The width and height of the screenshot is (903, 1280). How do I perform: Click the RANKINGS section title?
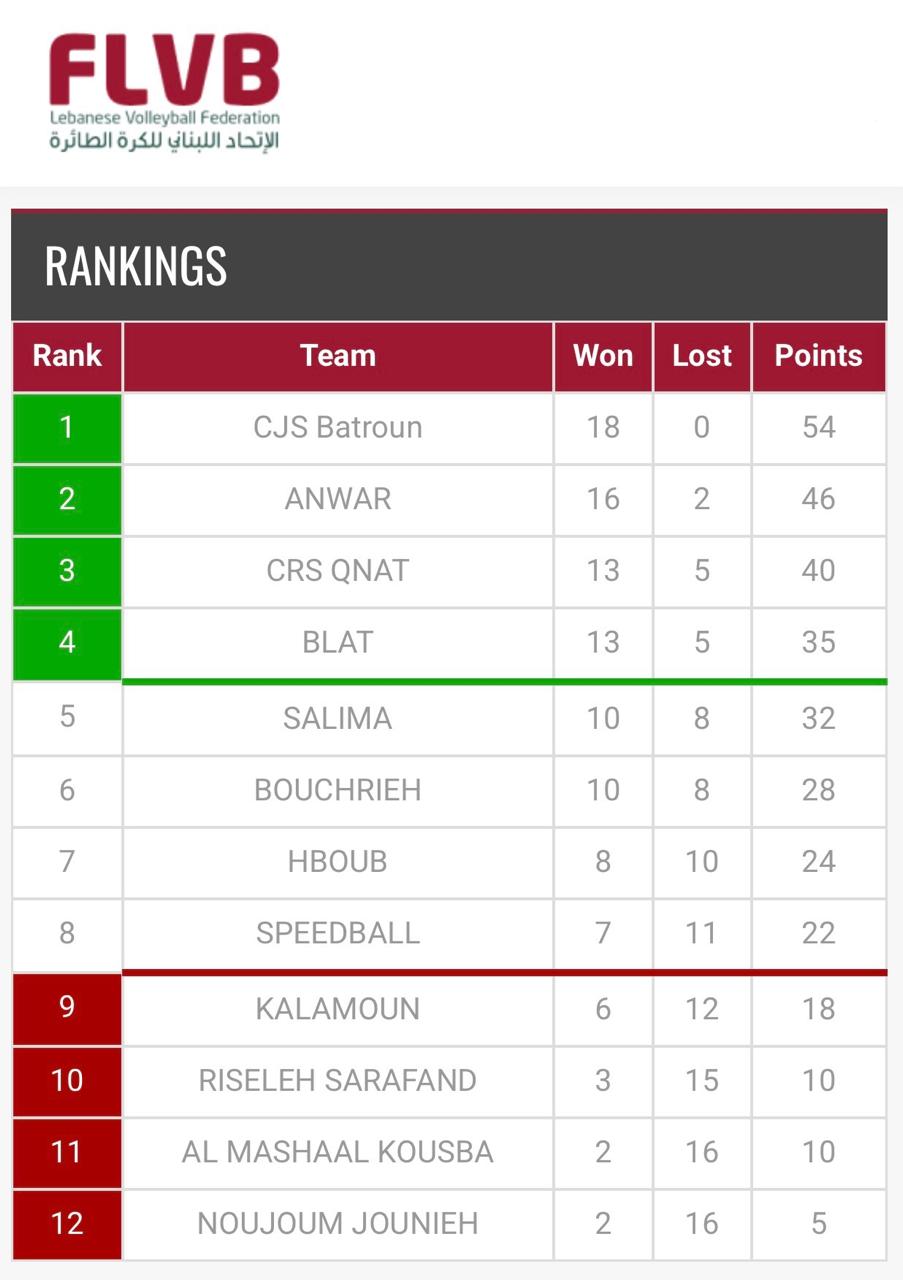[136, 266]
